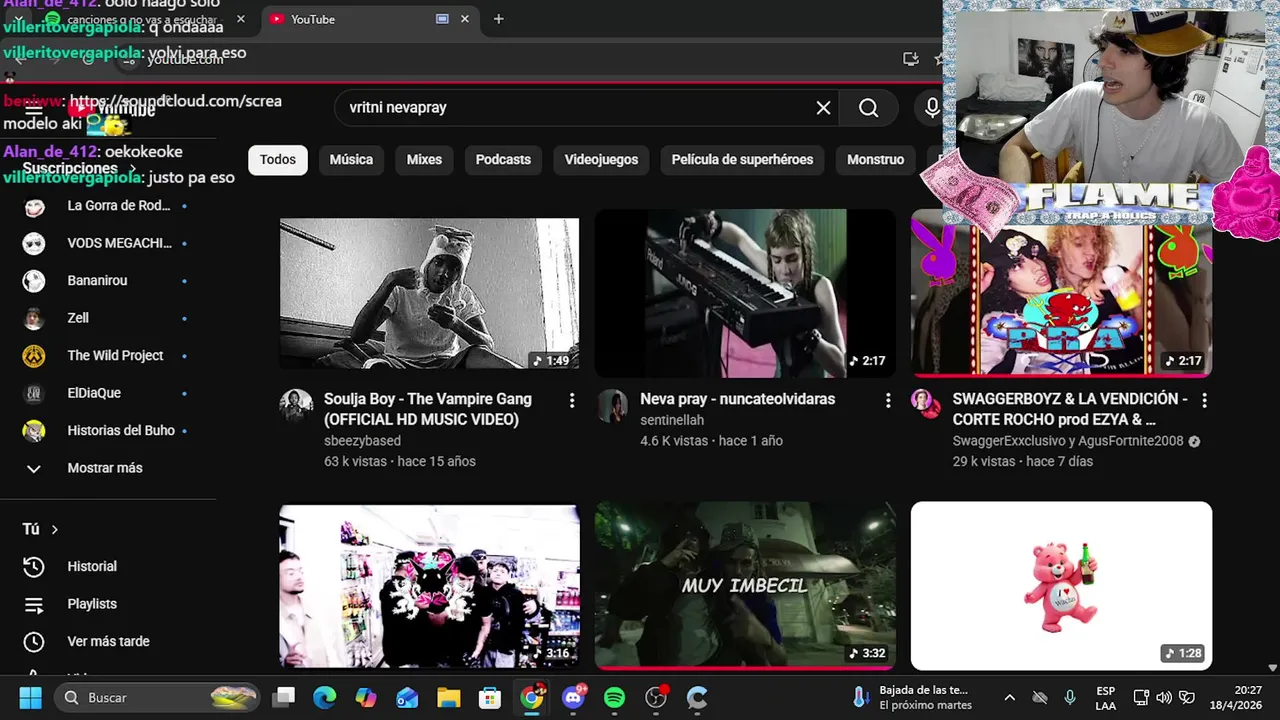Screen dimensions: 1280x720
Task: Open options menu for Neva pray video
Action: [x=888, y=400]
